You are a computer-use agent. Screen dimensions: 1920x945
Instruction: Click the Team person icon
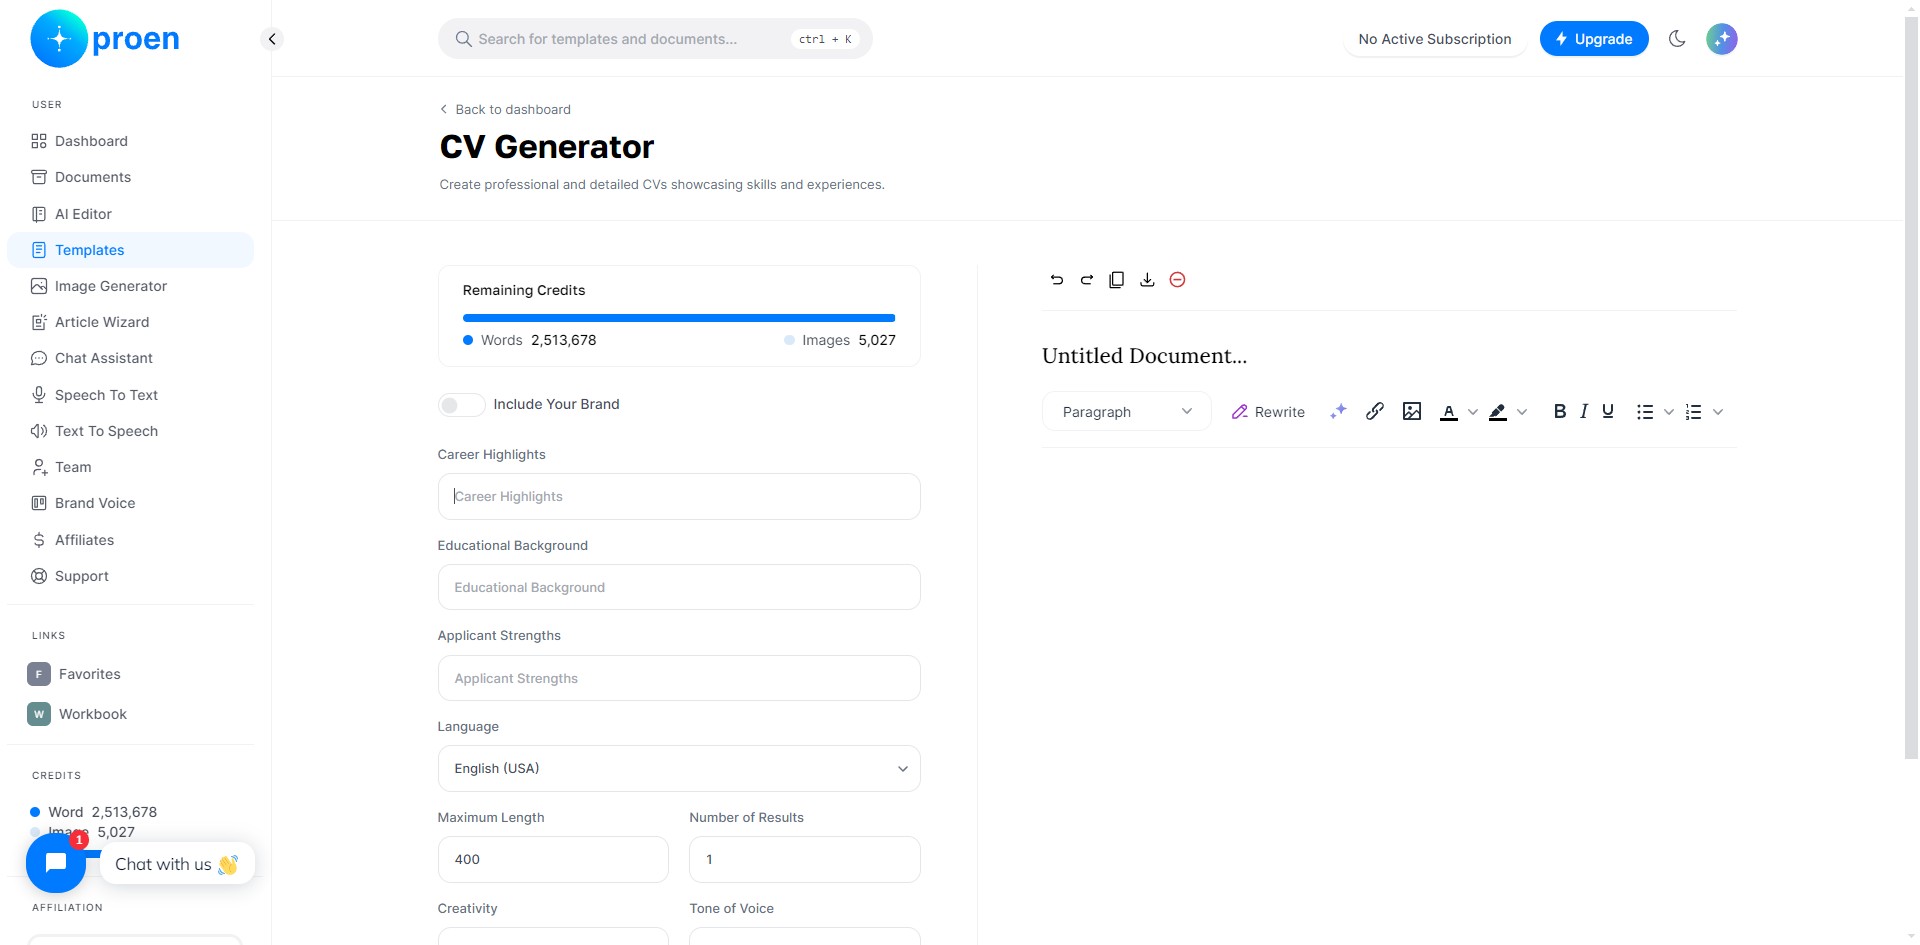click(39, 467)
